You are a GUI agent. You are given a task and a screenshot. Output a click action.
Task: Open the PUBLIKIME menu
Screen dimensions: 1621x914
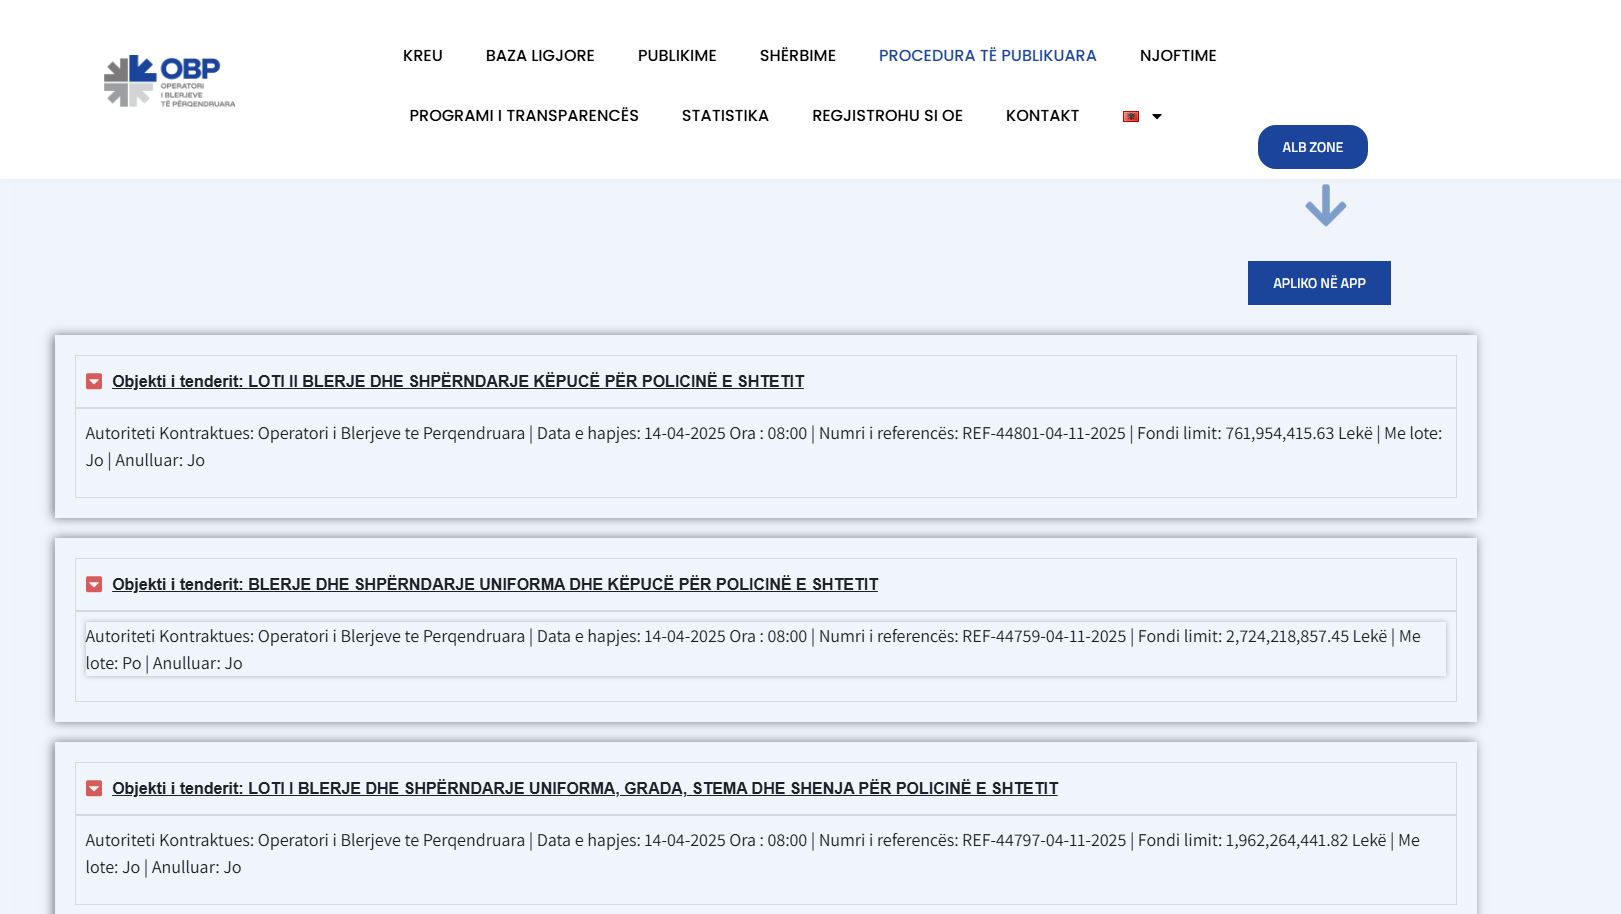tap(677, 56)
